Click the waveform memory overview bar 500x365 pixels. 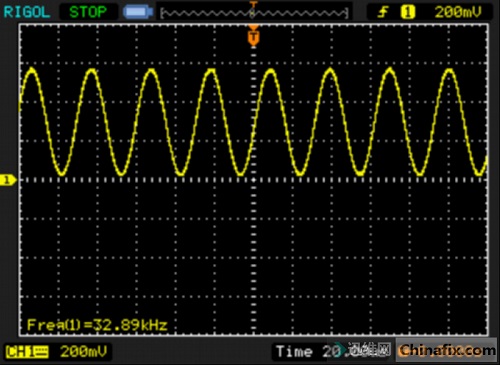pos(254,13)
